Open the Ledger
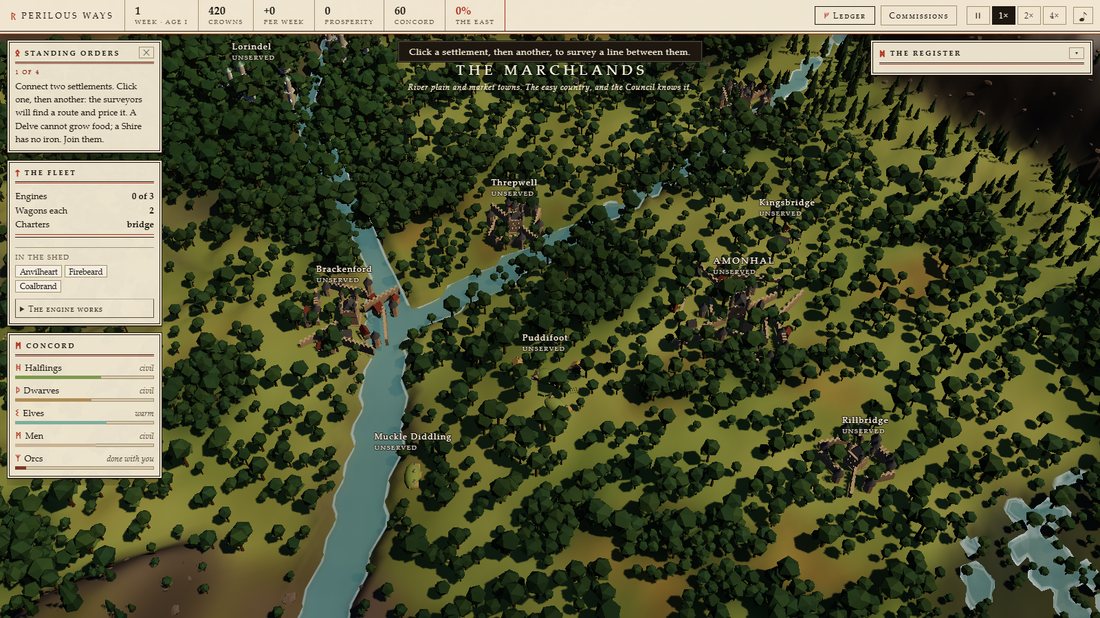1100x618 pixels. [844, 15]
